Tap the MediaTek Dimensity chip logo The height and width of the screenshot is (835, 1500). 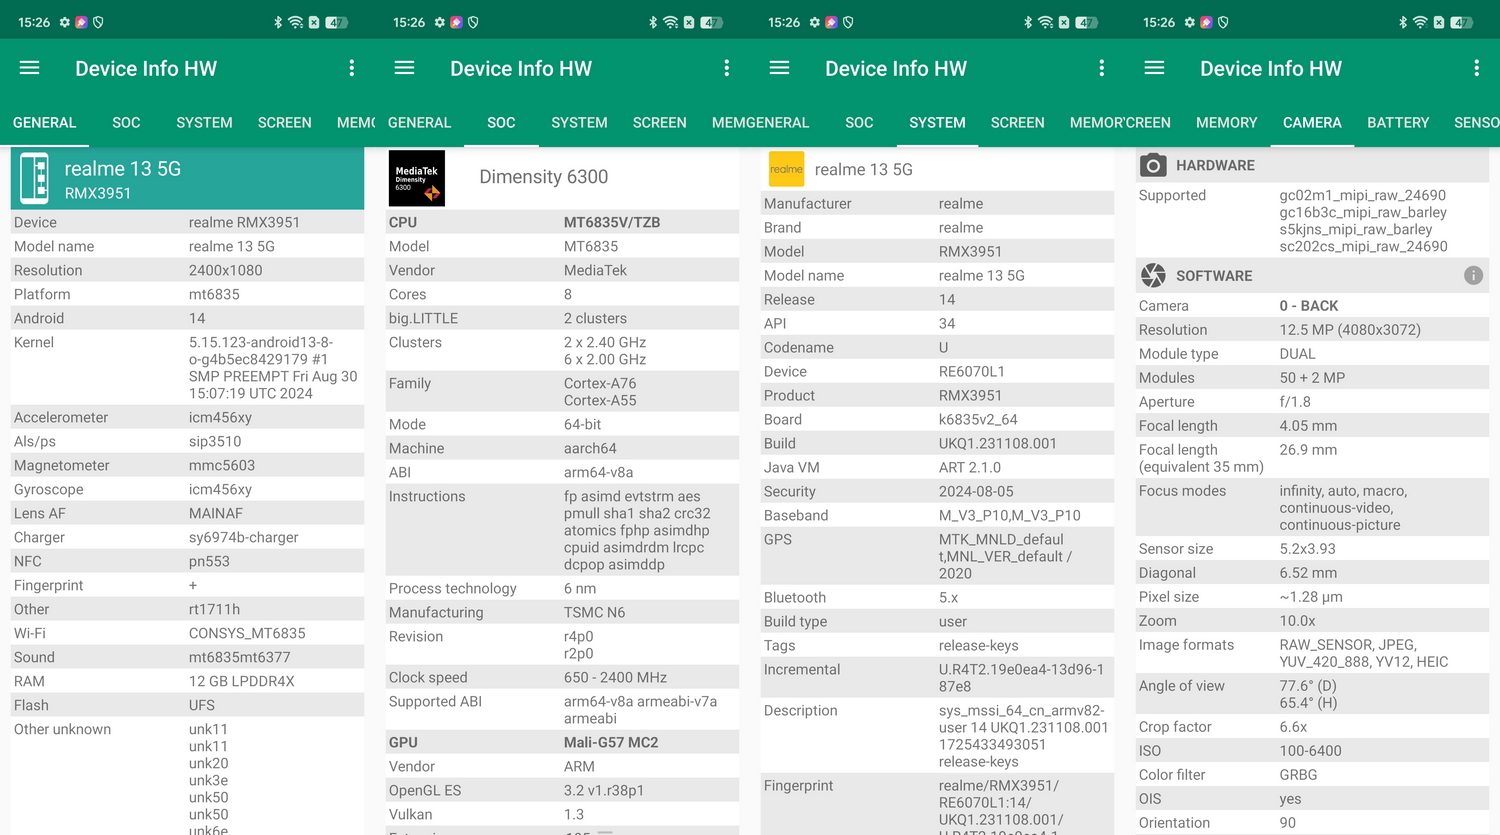click(x=416, y=178)
